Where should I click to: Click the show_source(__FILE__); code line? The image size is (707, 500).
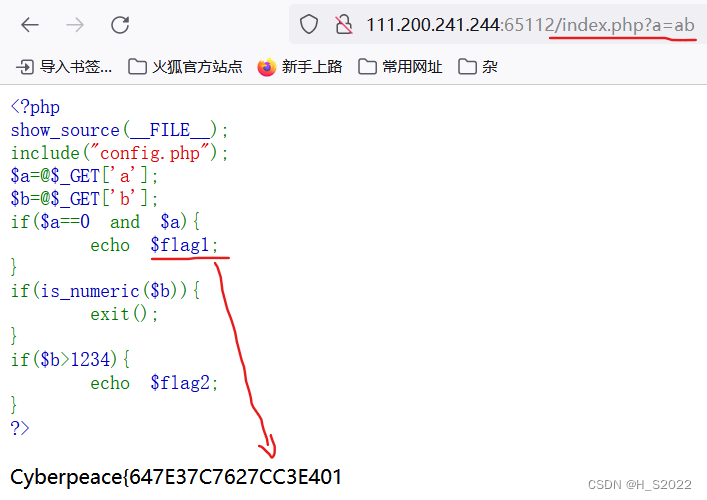click(x=119, y=130)
